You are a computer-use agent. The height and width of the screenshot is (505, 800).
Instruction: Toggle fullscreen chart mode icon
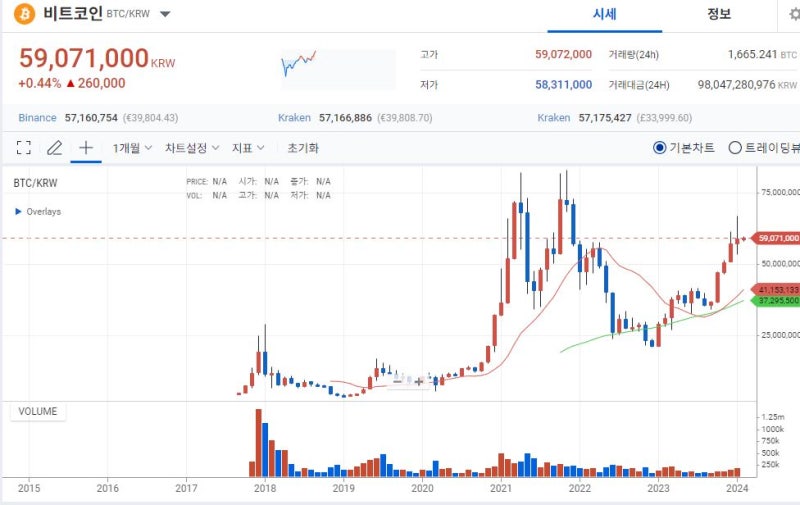tap(23, 148)
